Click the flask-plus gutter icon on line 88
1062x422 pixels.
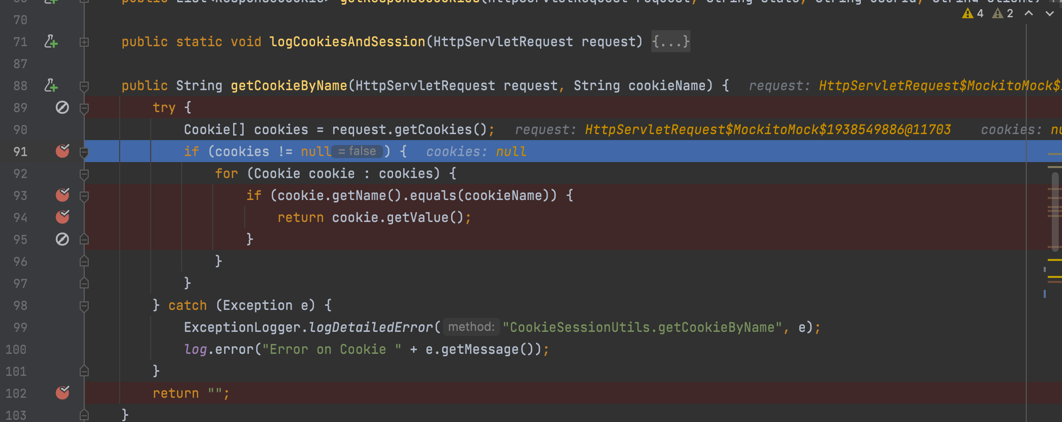point(51,86)
